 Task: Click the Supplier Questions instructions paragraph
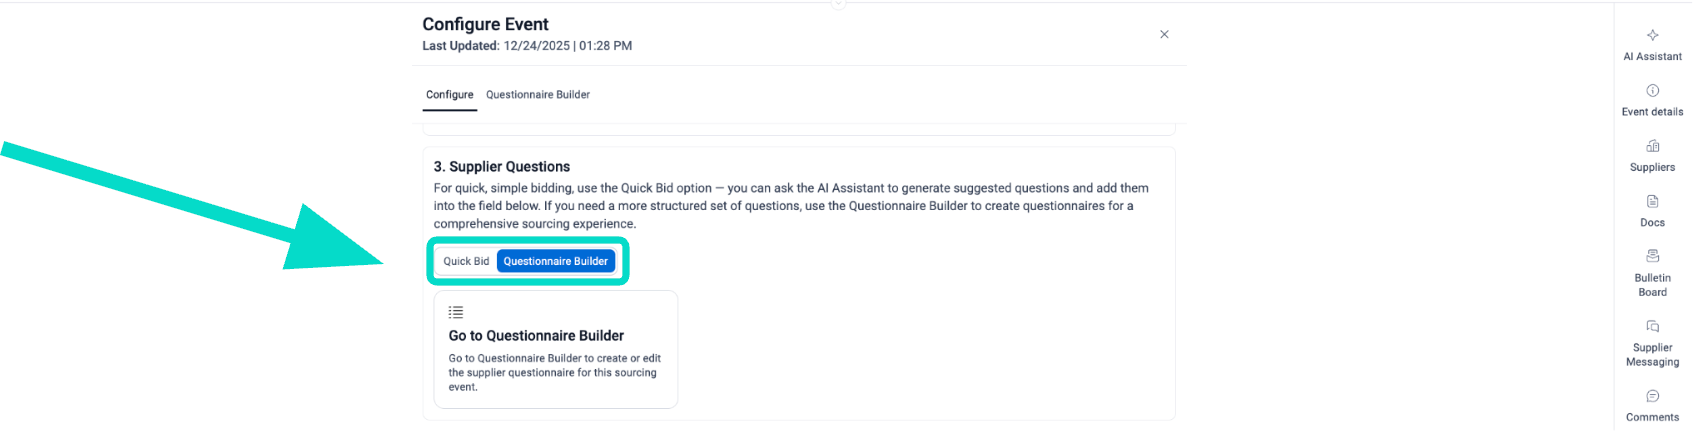(x=790, y=206)
